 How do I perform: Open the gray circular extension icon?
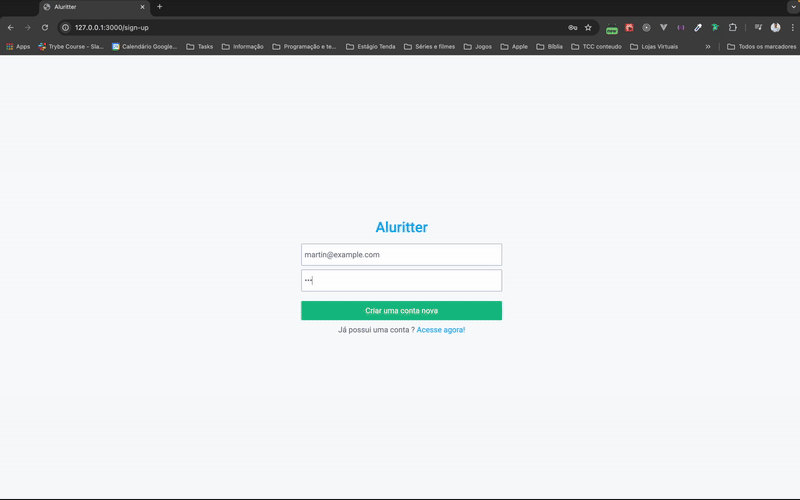646,28
